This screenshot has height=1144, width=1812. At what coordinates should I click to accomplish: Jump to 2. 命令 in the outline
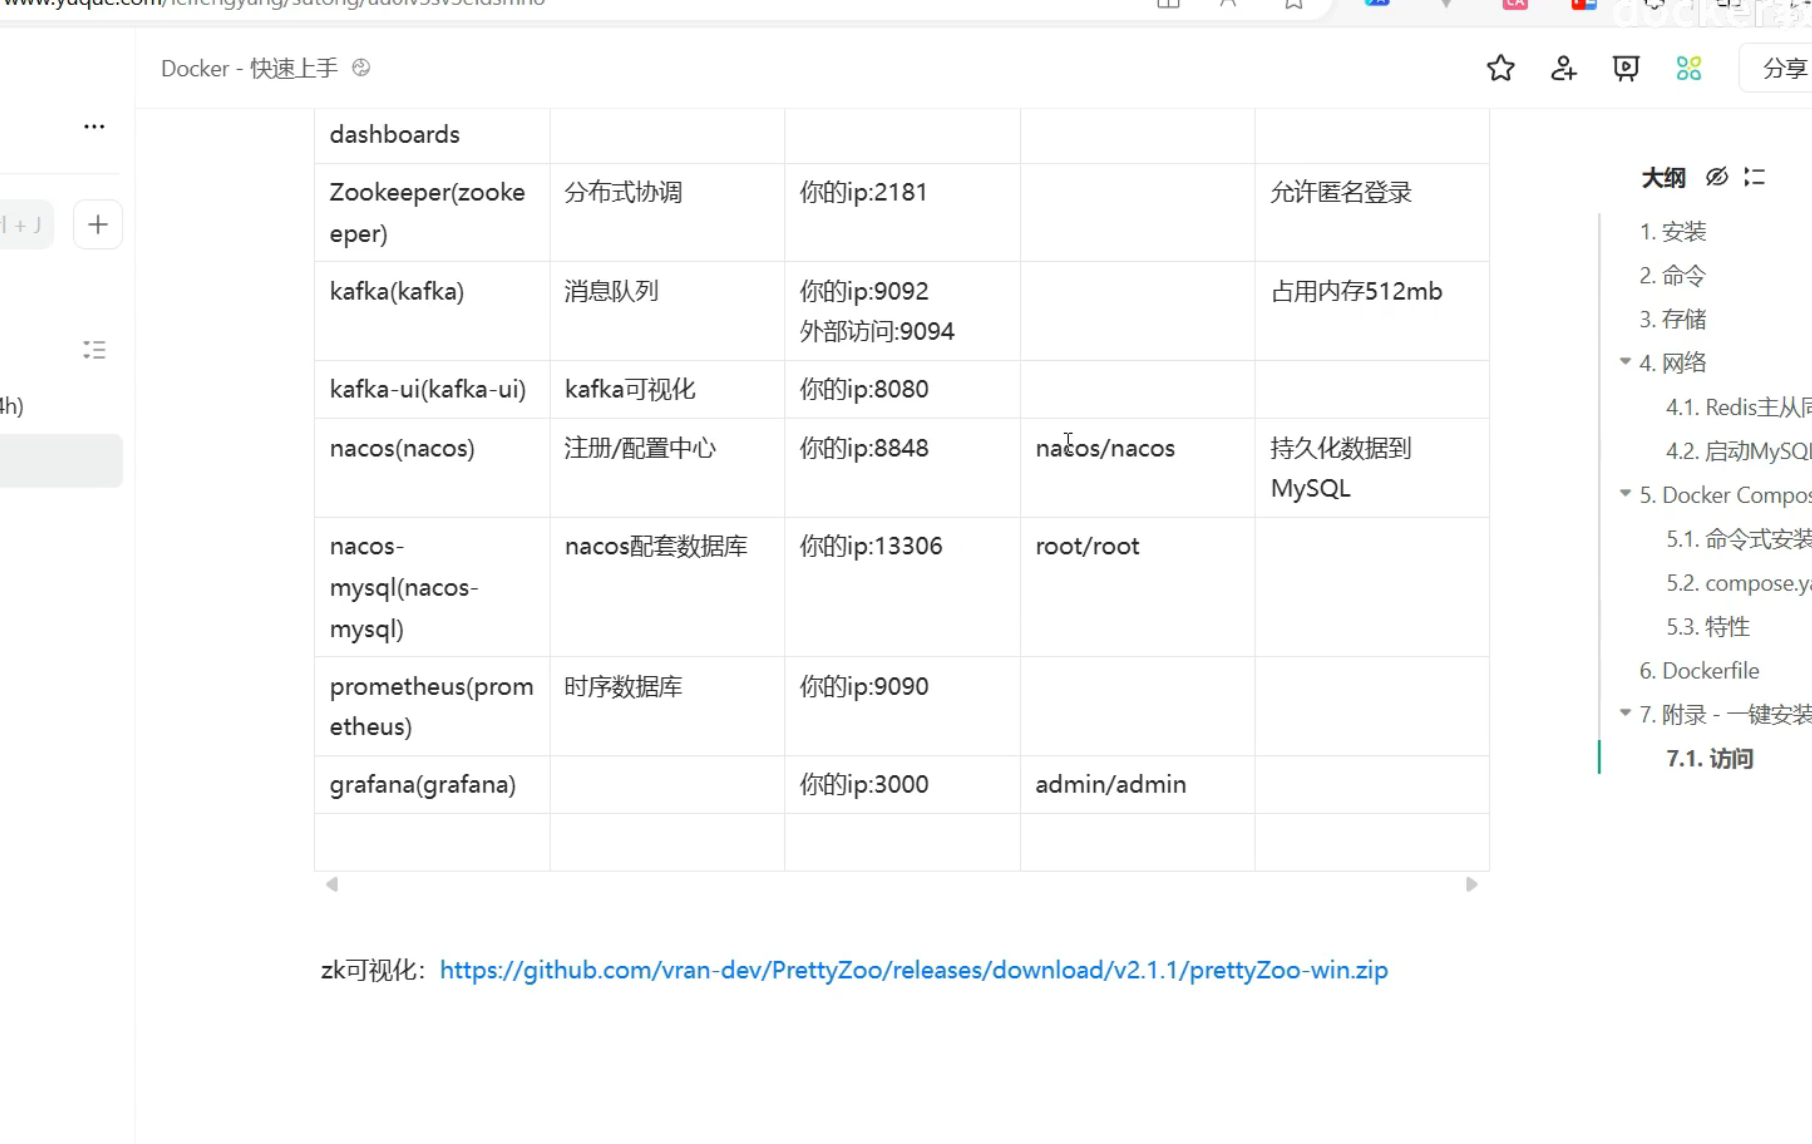tap(1673, 275)
